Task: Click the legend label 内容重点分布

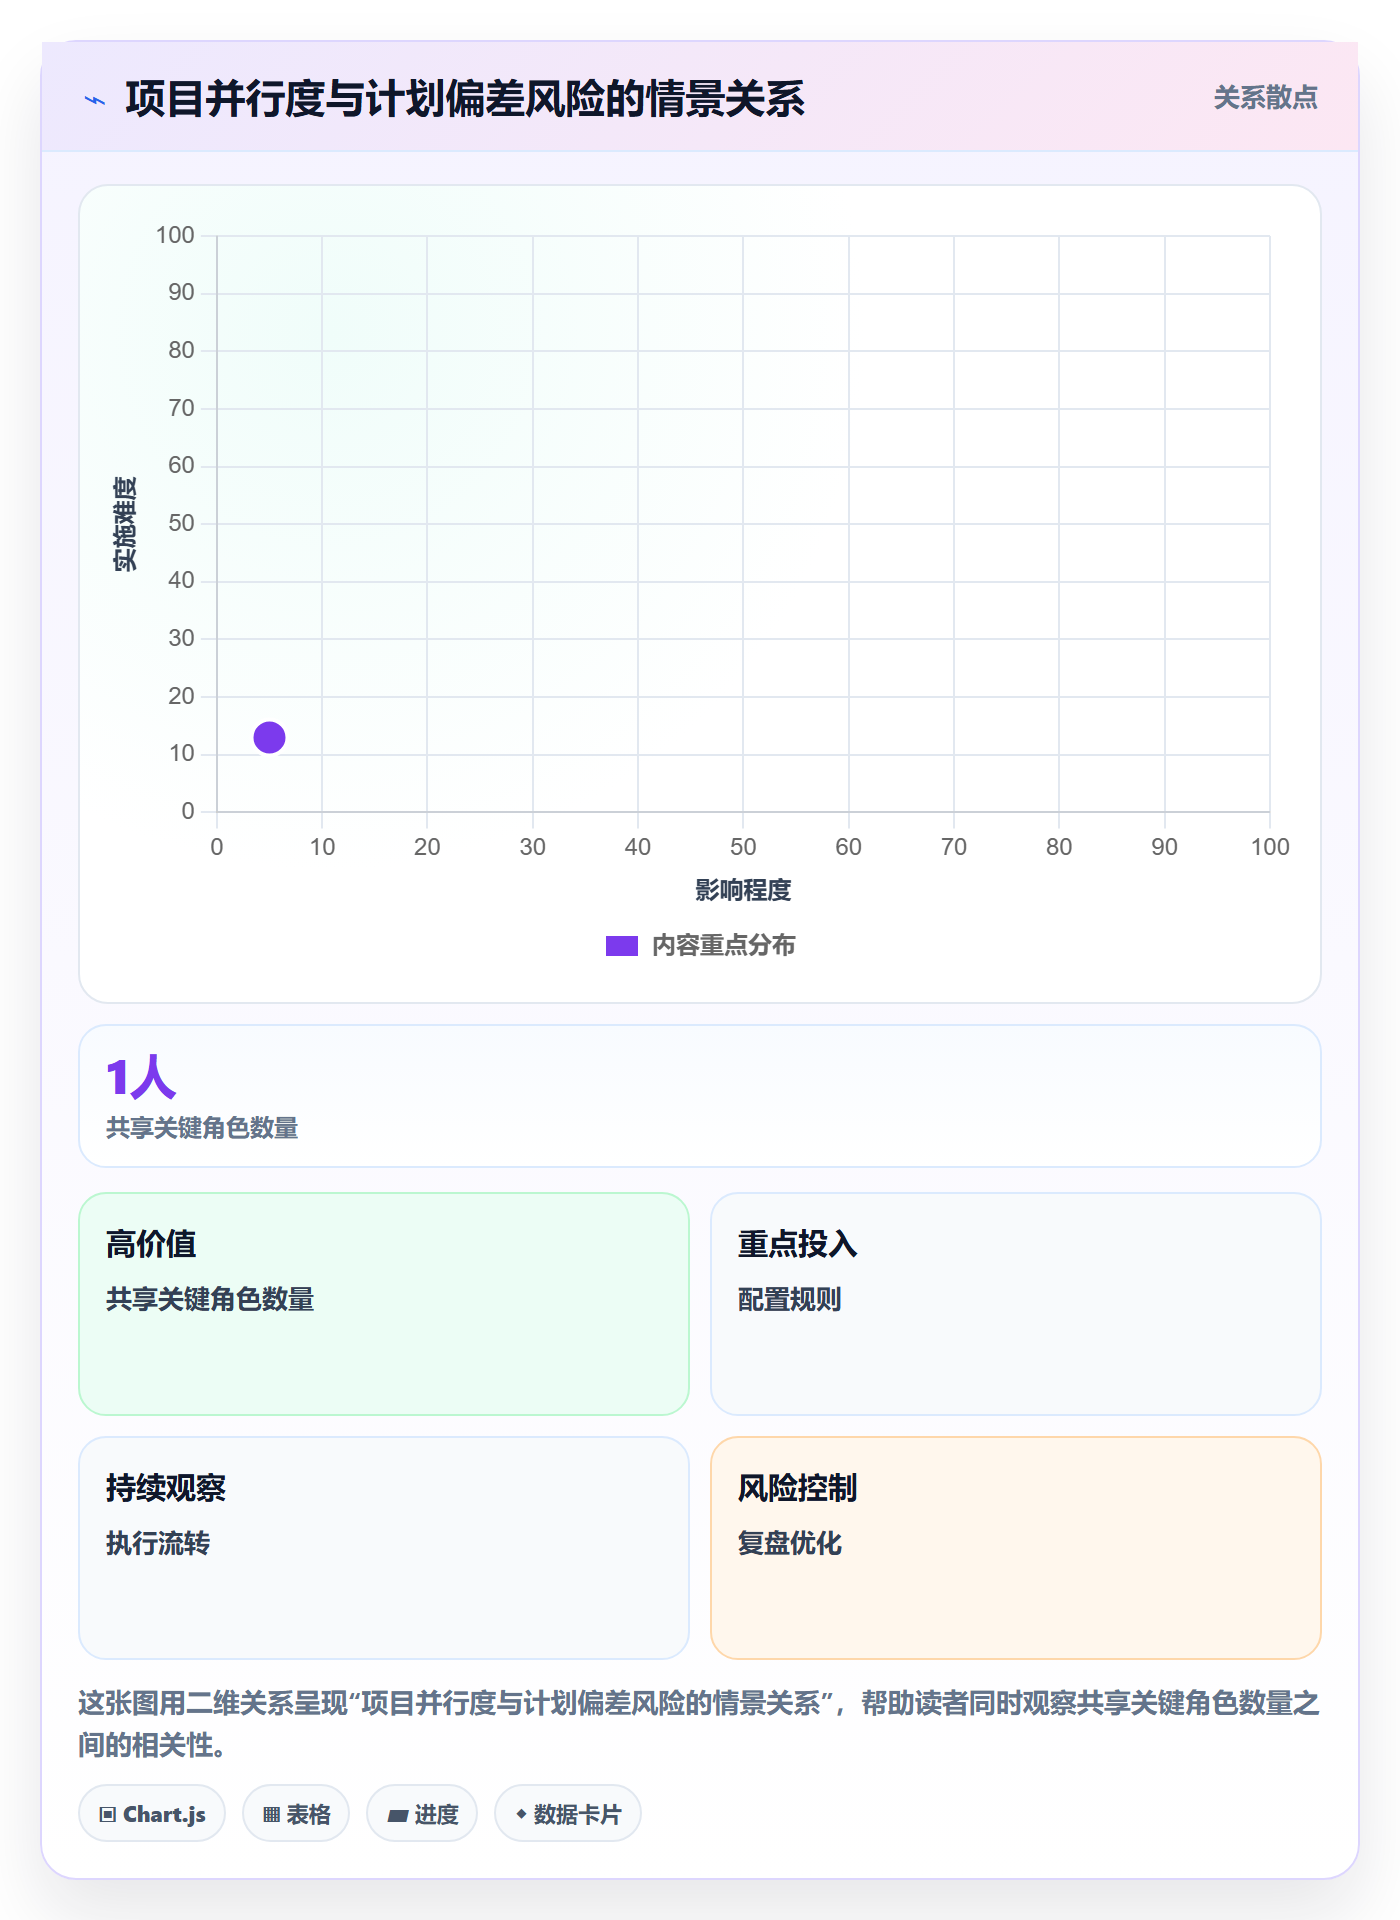Action: 723,945
